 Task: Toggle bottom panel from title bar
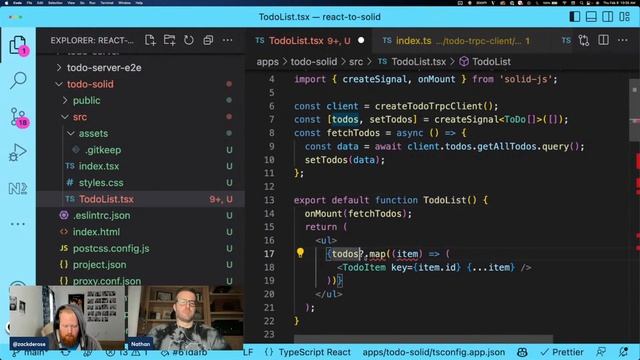(591, 17)
